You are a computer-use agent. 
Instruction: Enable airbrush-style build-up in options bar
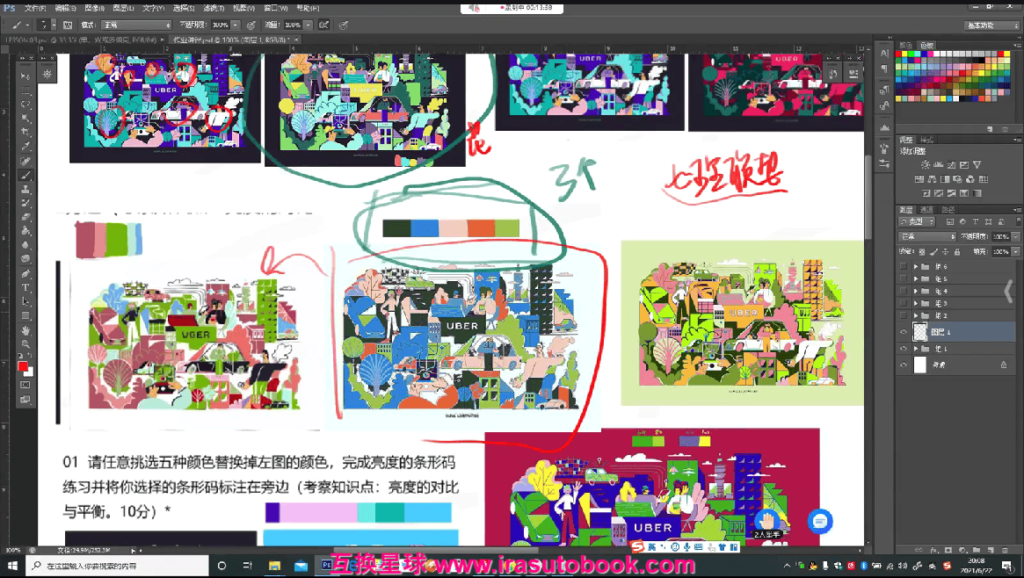point(323,25)
